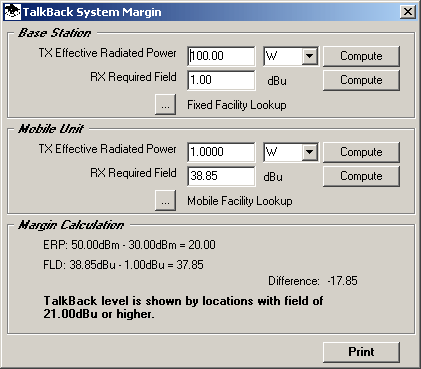Open Base Station power unit dropdown

(x=309, y=56)
